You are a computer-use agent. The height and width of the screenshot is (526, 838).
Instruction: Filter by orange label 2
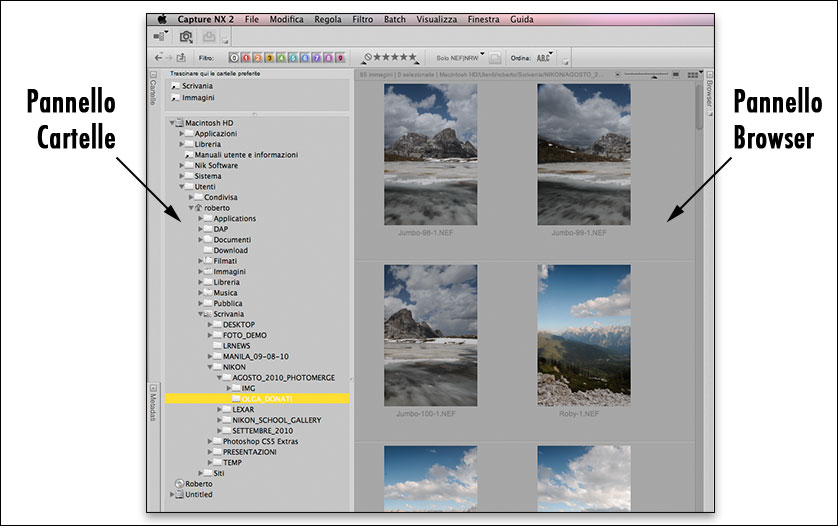coord(258,58)
